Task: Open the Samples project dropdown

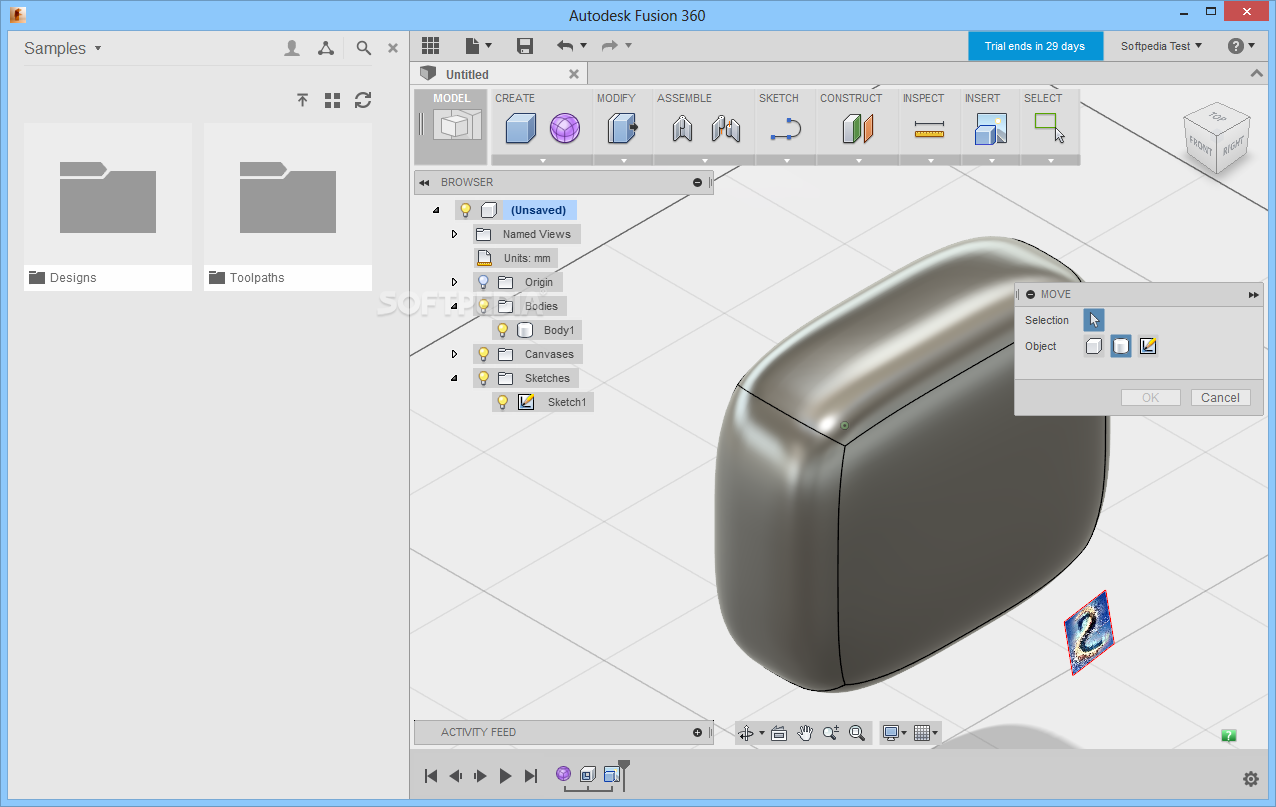Action: tap(63, 48)
